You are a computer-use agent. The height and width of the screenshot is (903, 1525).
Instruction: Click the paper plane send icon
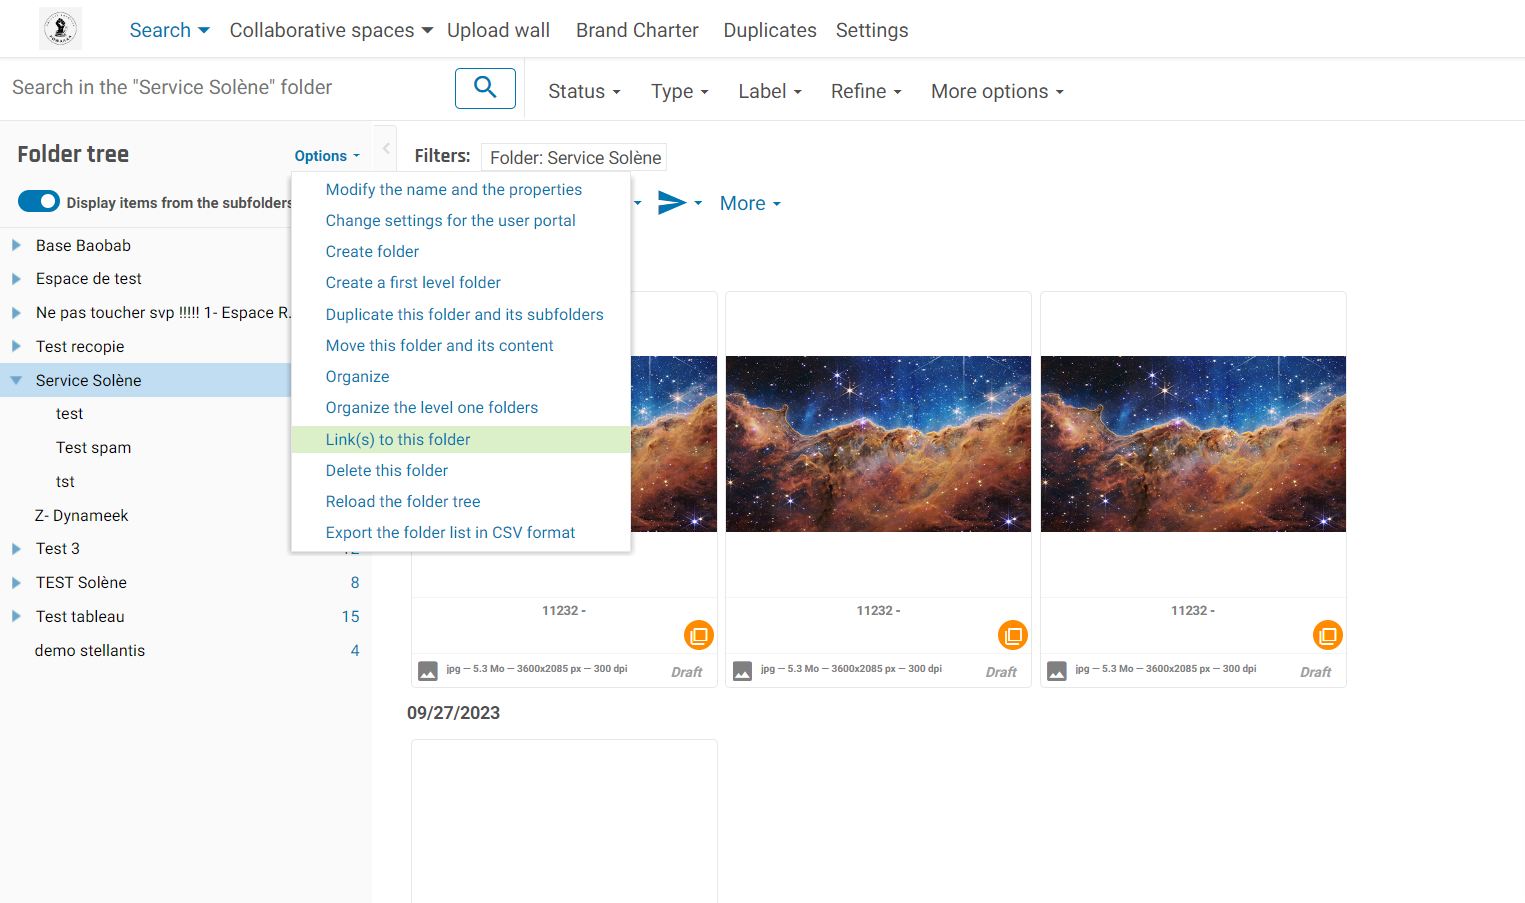point(671,203)
